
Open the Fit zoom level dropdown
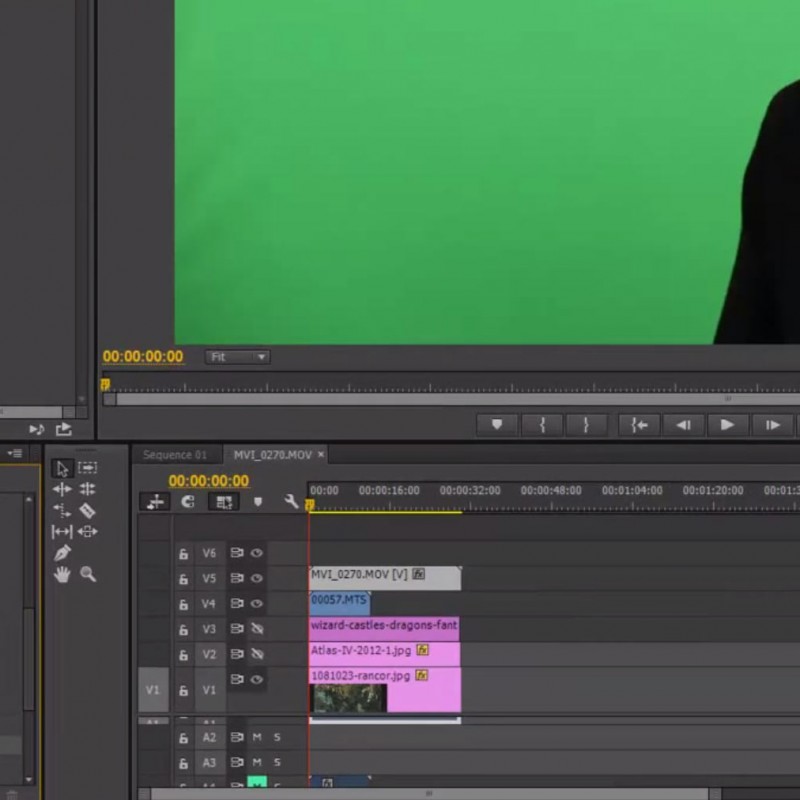click(x=238, y=357)
